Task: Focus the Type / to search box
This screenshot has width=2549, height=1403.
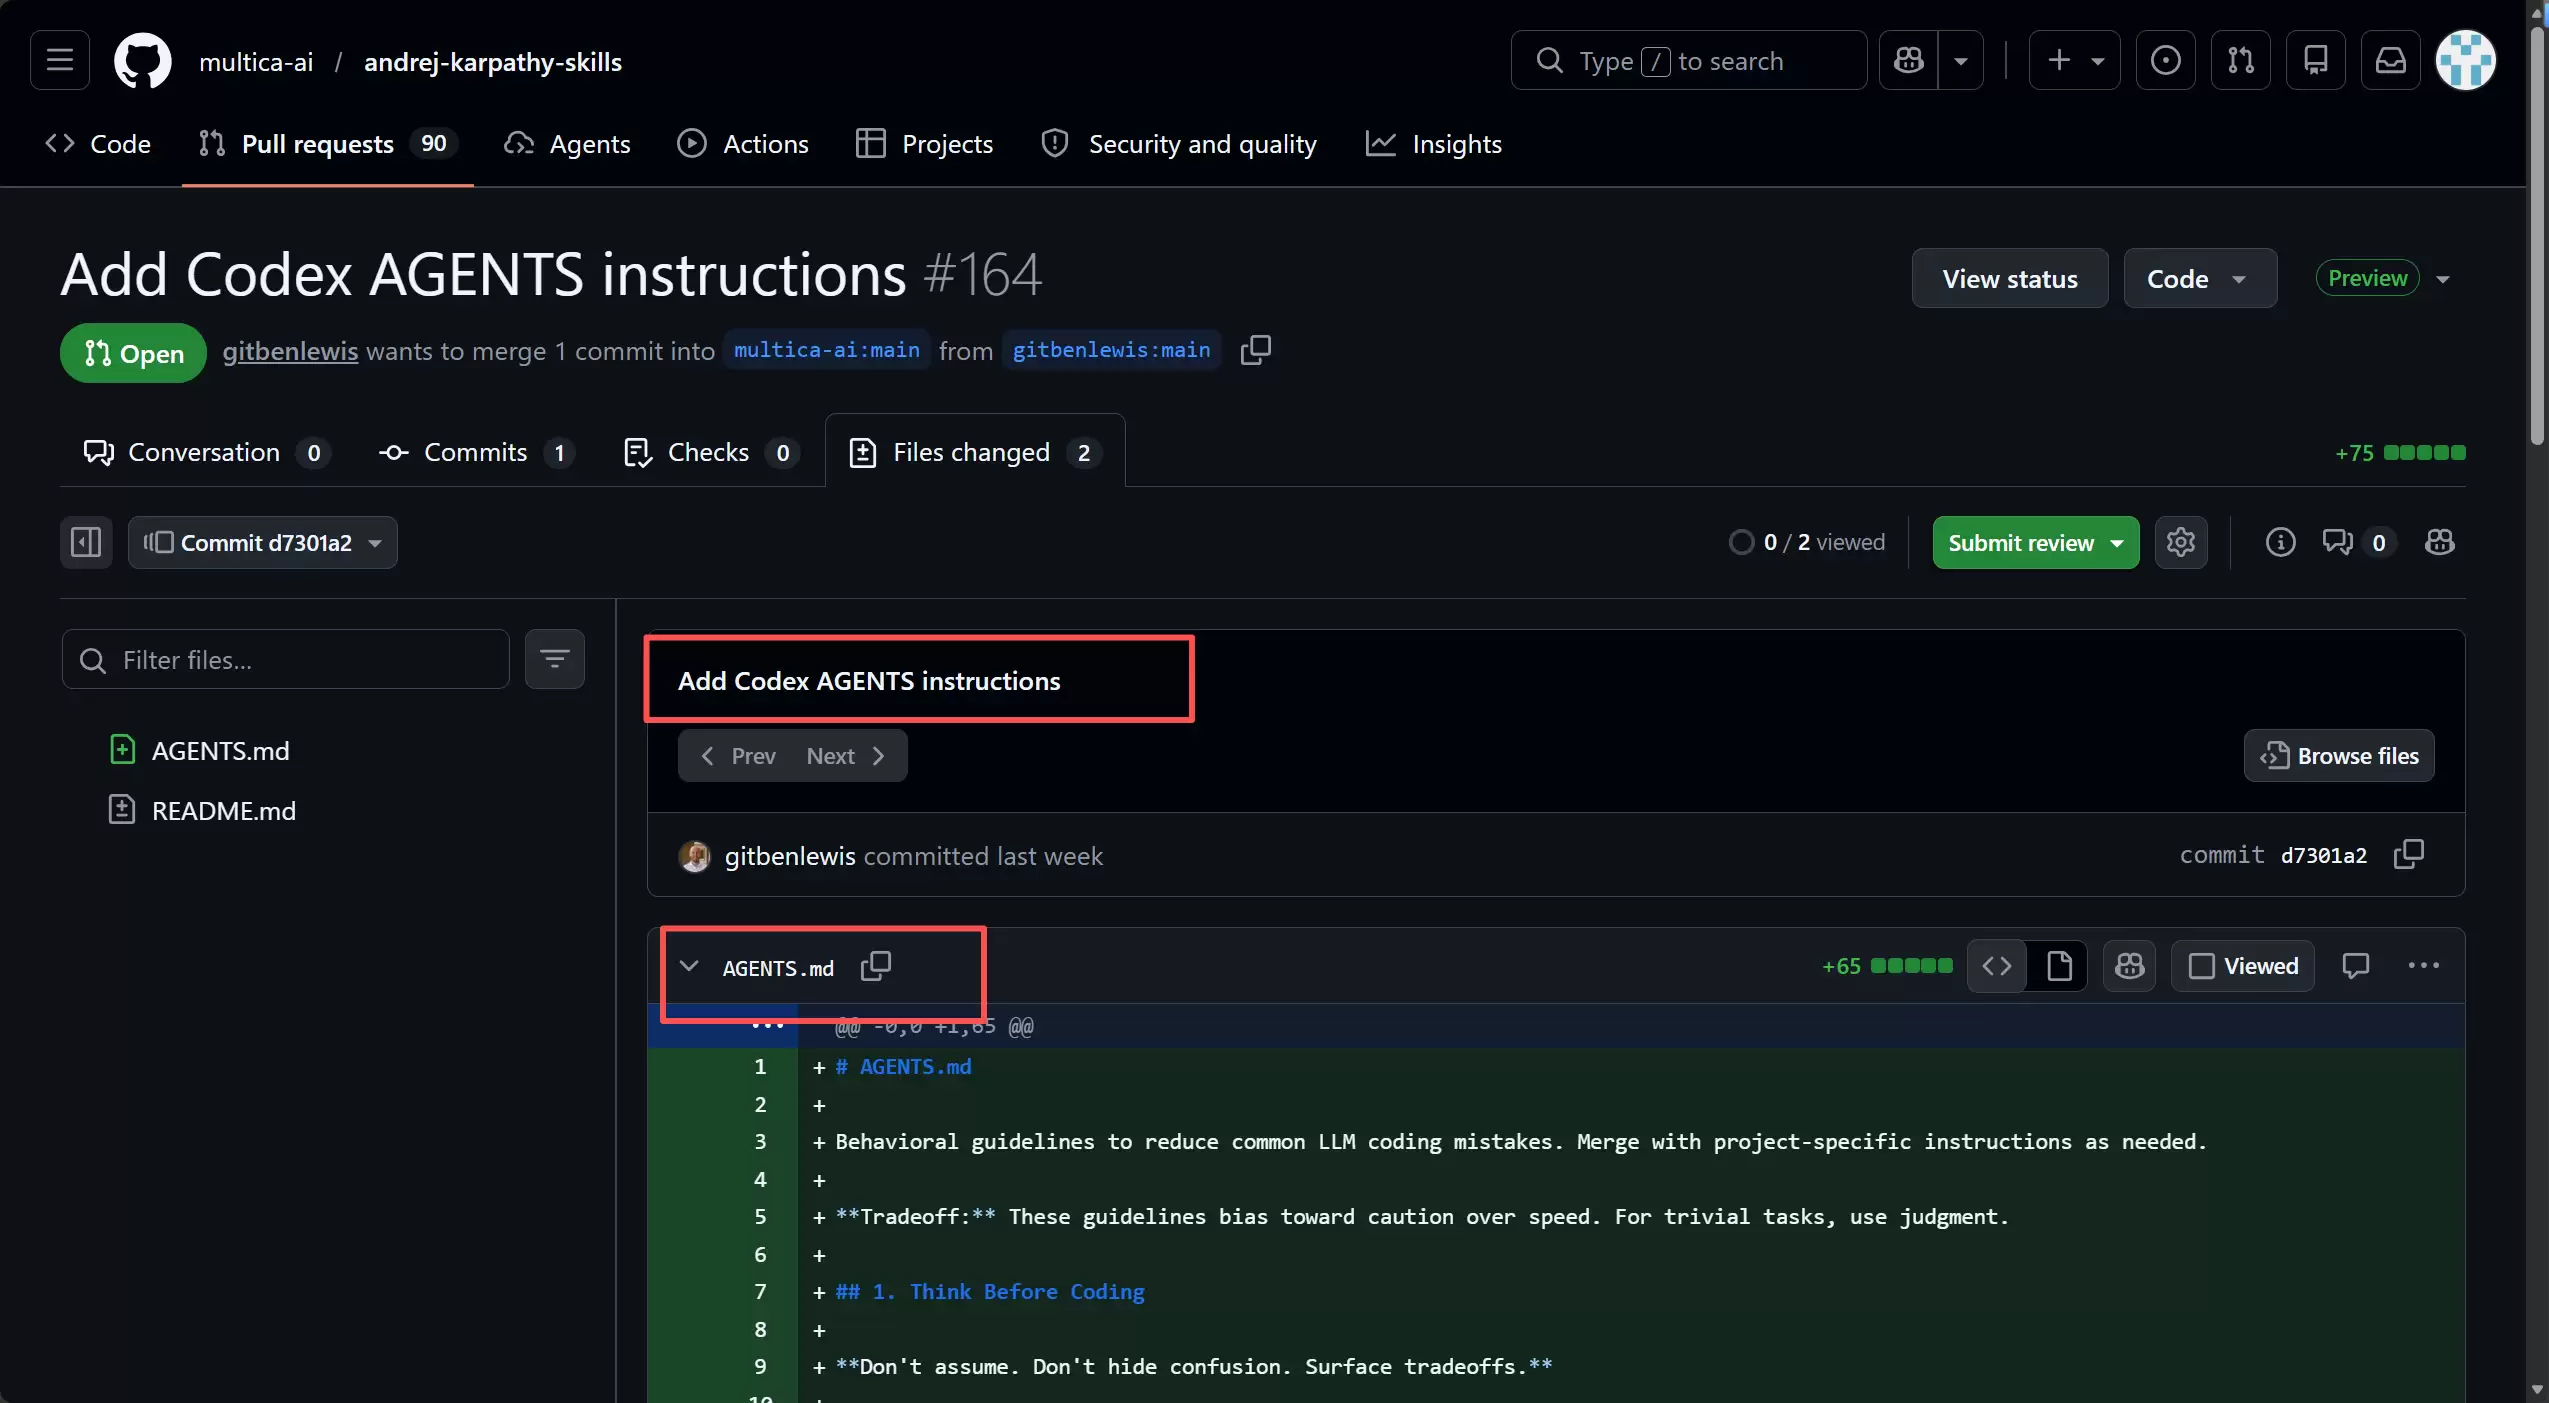Action: 1688,61
